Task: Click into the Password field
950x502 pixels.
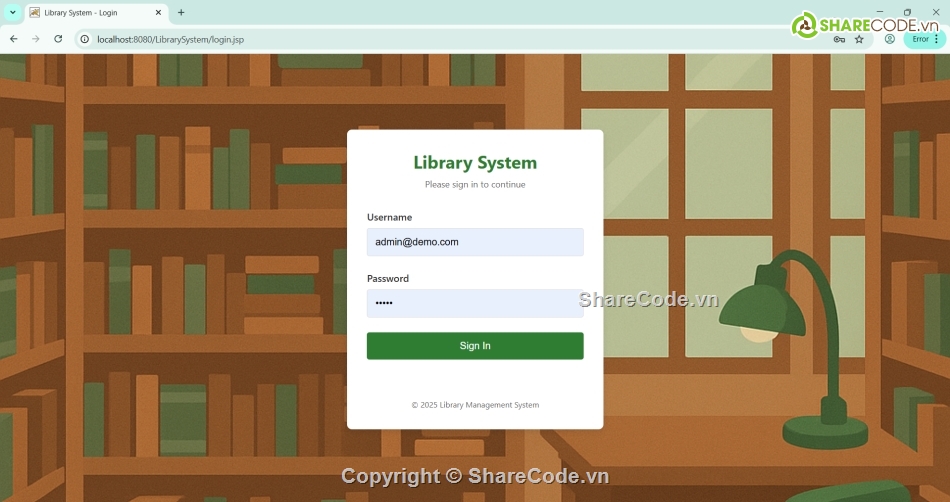Action: point(475,303)
